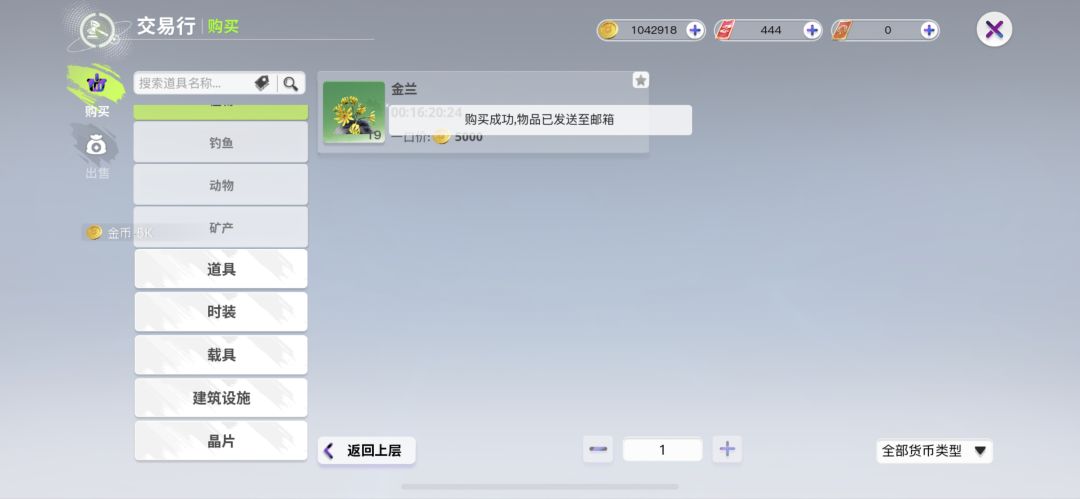
Task: Go back with 返回上层 button
Action: click(366, 451)
